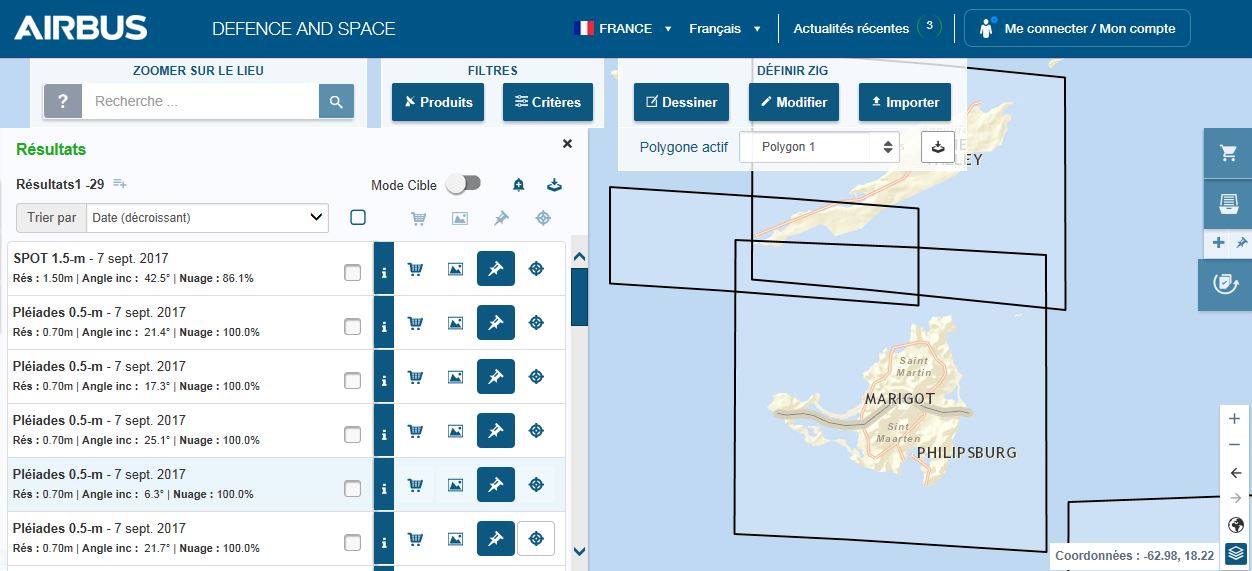1252x571 pixels.
Task: Click the header batch pin icon
Action: point(501,217)
